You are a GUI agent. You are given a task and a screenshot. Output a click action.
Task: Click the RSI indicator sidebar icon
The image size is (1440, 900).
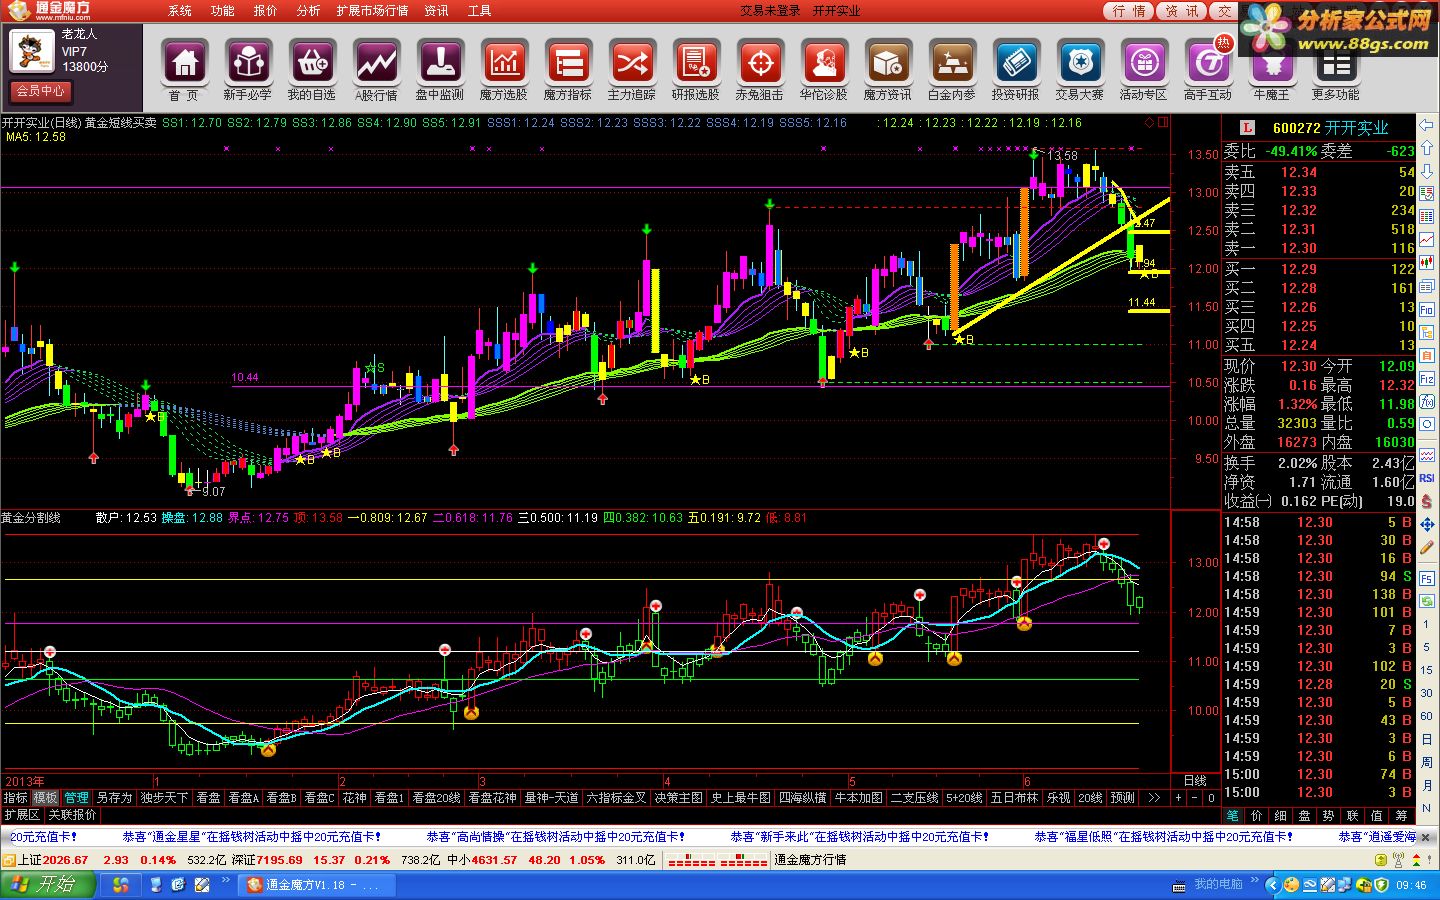pyautogui.click(x=1427, y=478)
